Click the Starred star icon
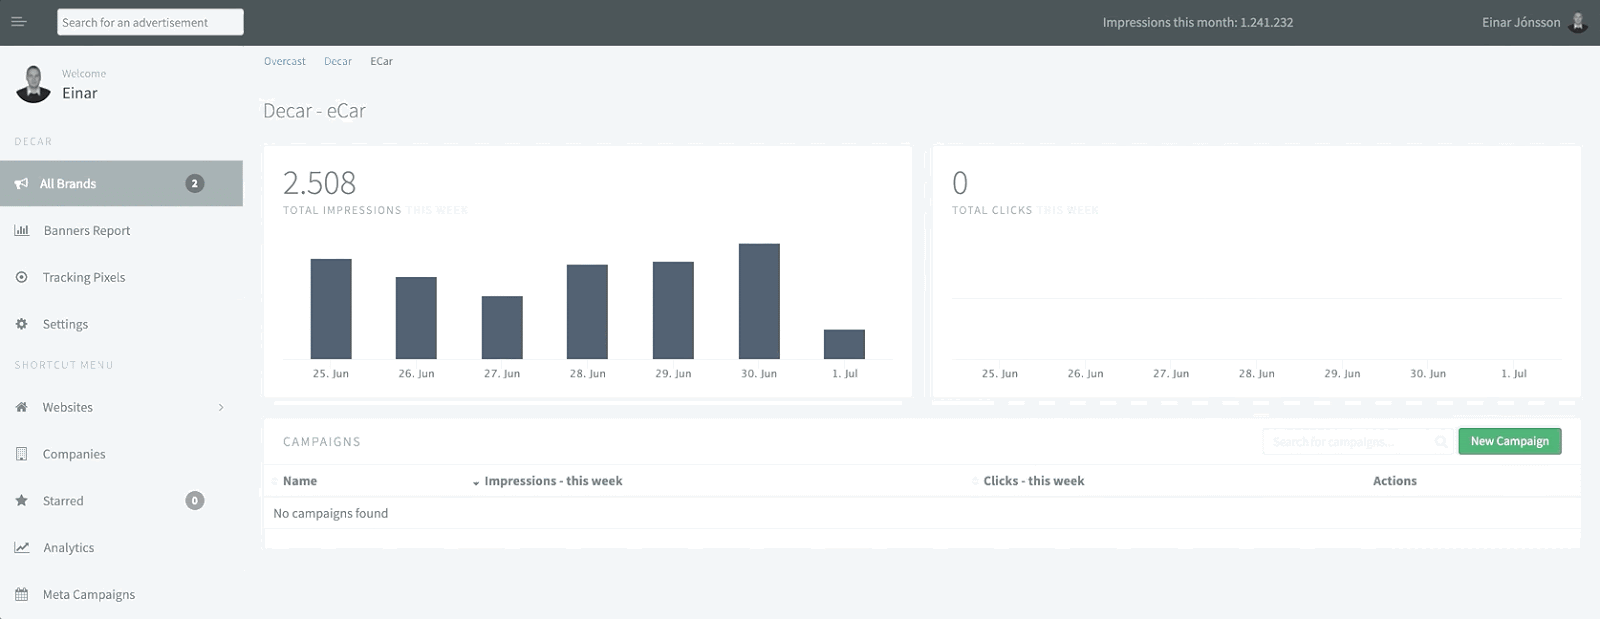 pyautogui.click(x=21, y=500)
